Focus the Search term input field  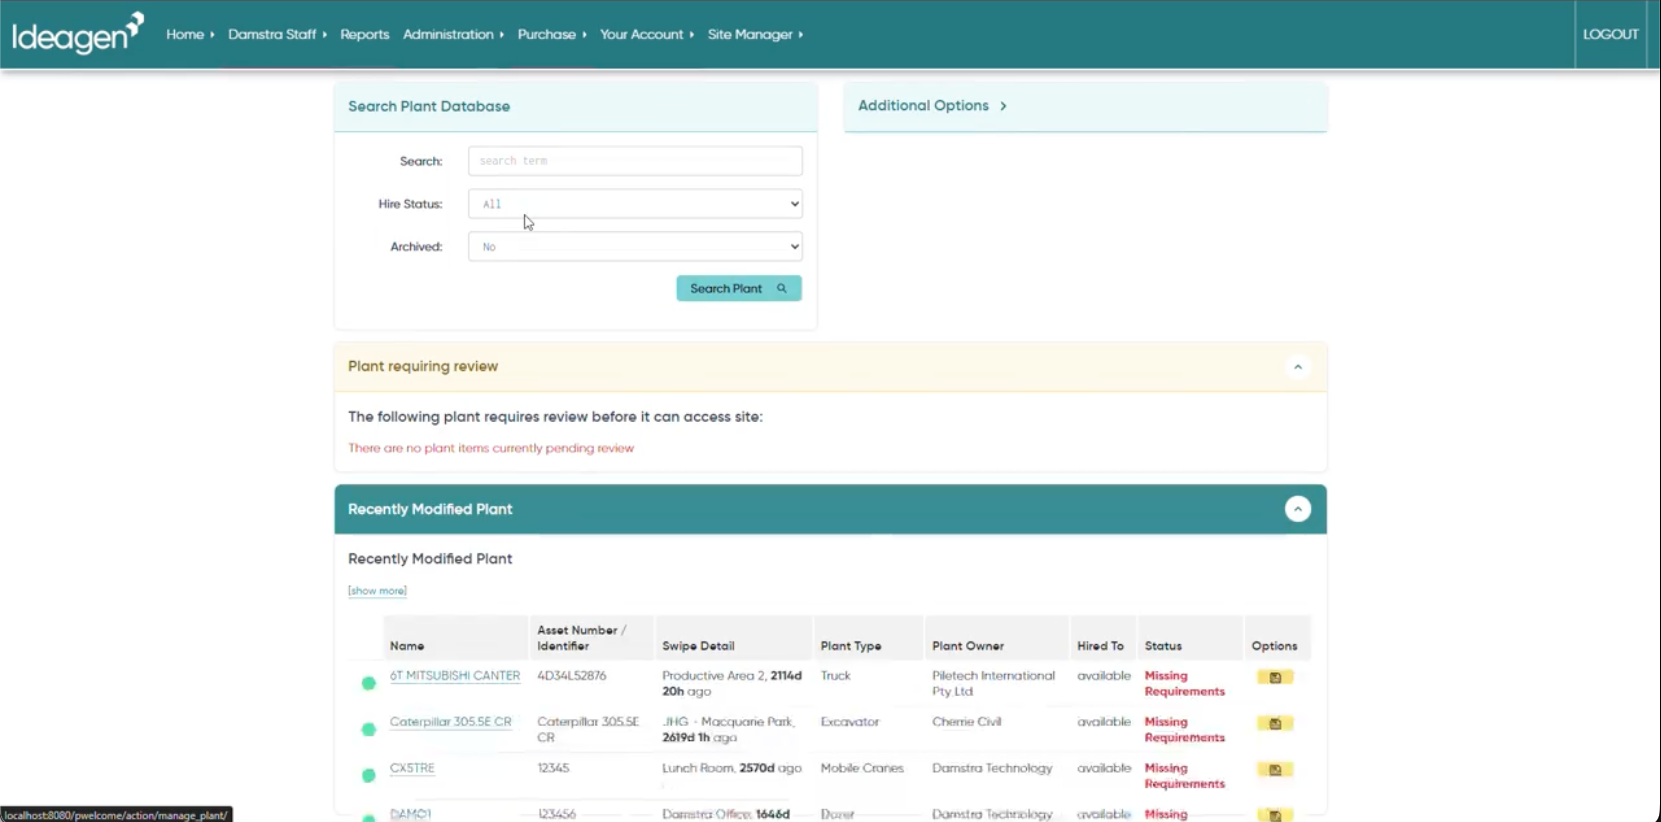pyautogui.click(x=635, y=161)
